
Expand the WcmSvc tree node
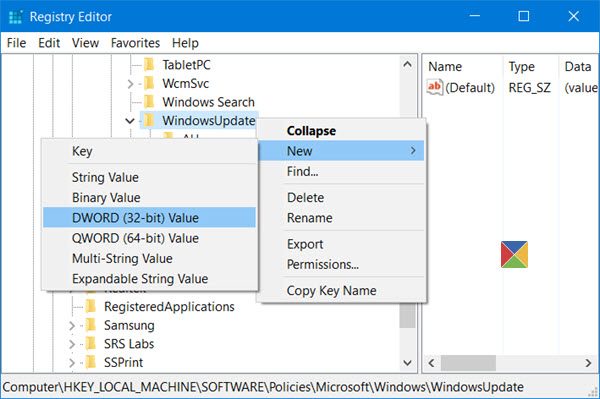pyautogui.click(x=130, y=83)
